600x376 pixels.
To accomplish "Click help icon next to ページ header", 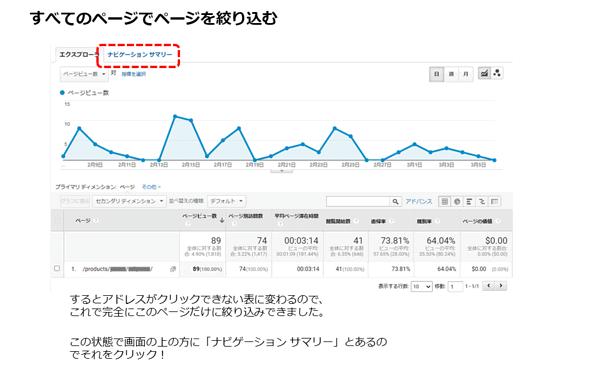I will pos(96,220).
